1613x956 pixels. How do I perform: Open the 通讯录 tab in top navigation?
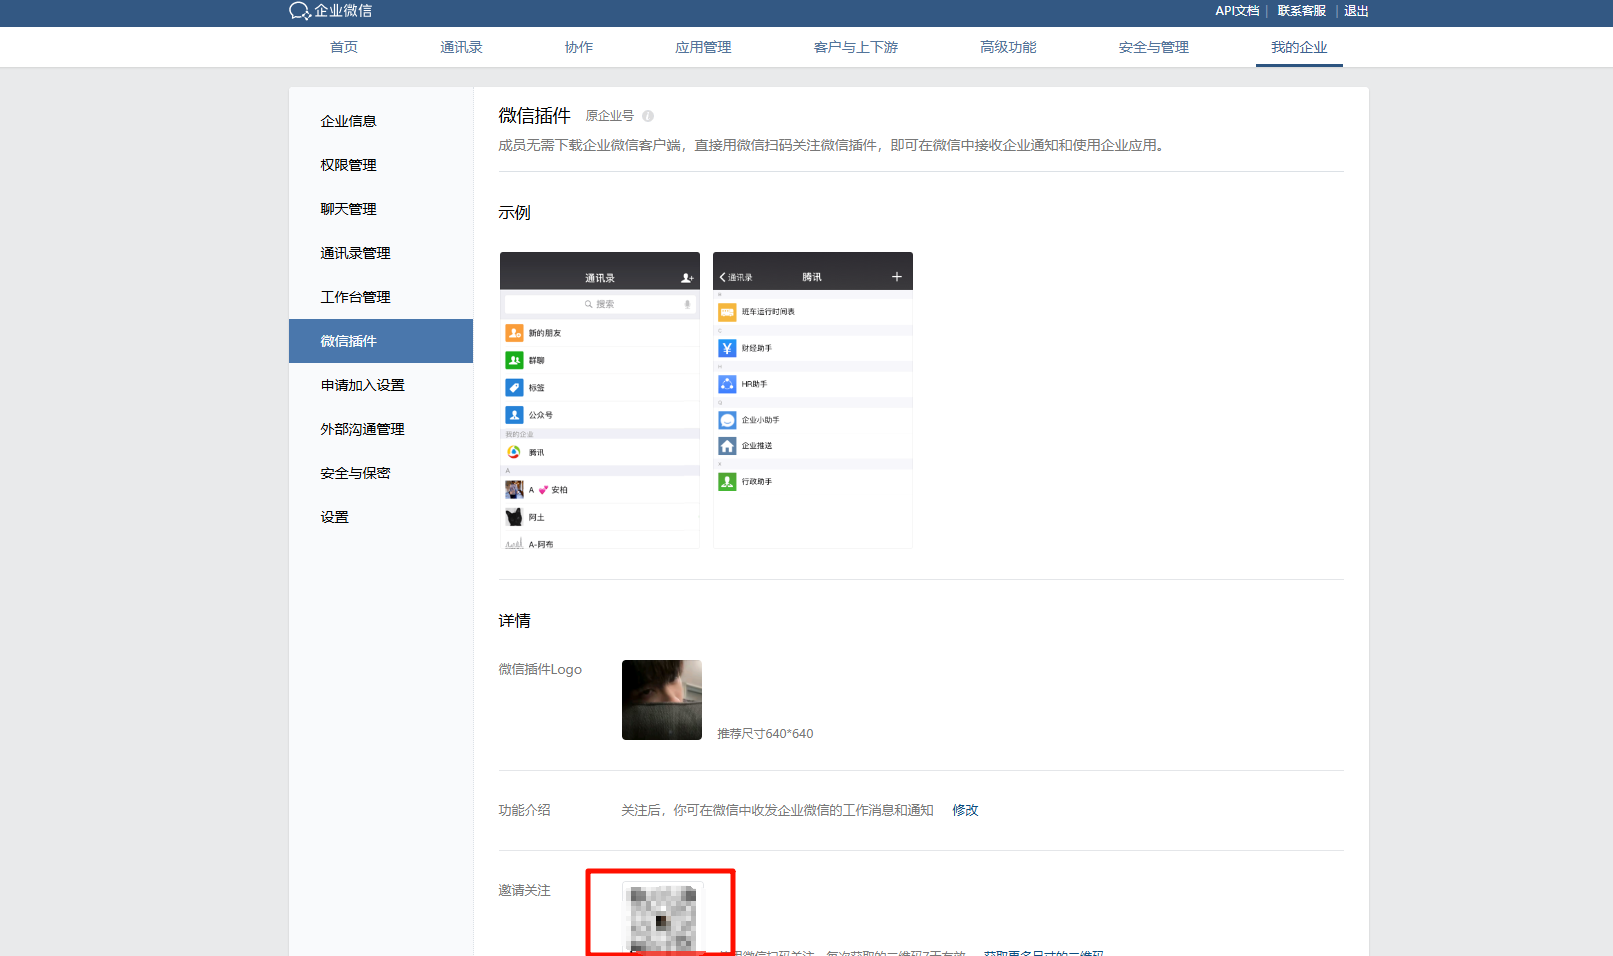(x=461, y=47)
